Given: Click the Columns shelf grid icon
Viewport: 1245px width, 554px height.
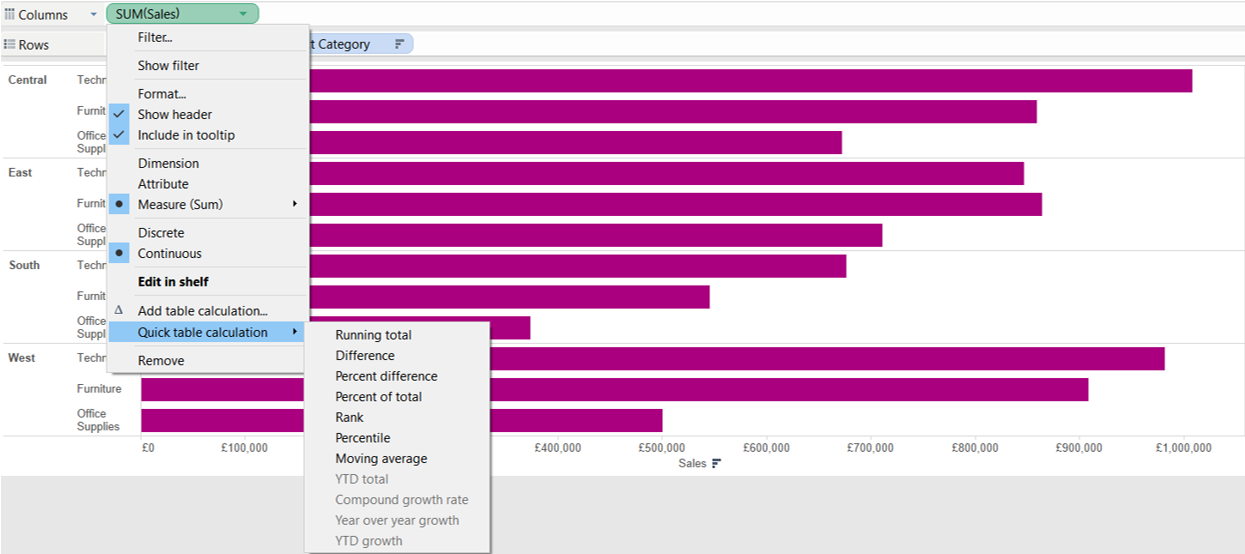Looking at the screenshot, I should point(10,15).
